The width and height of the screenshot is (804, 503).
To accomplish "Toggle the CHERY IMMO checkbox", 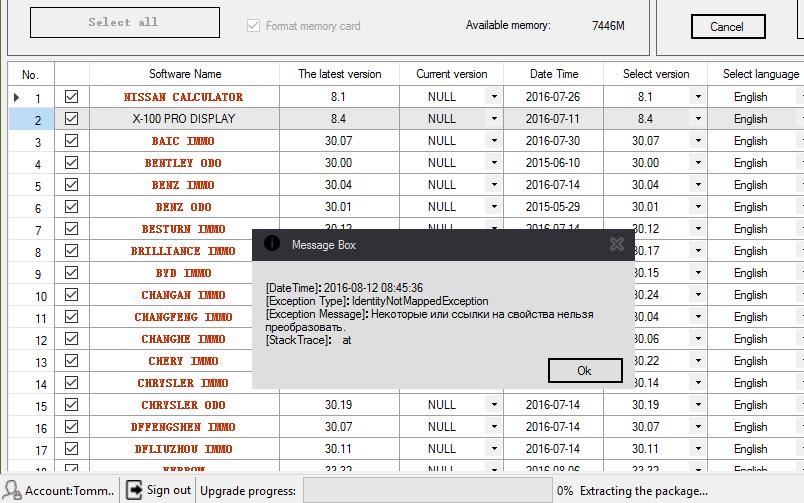I will pyautogui.click(x=71, y=360).
